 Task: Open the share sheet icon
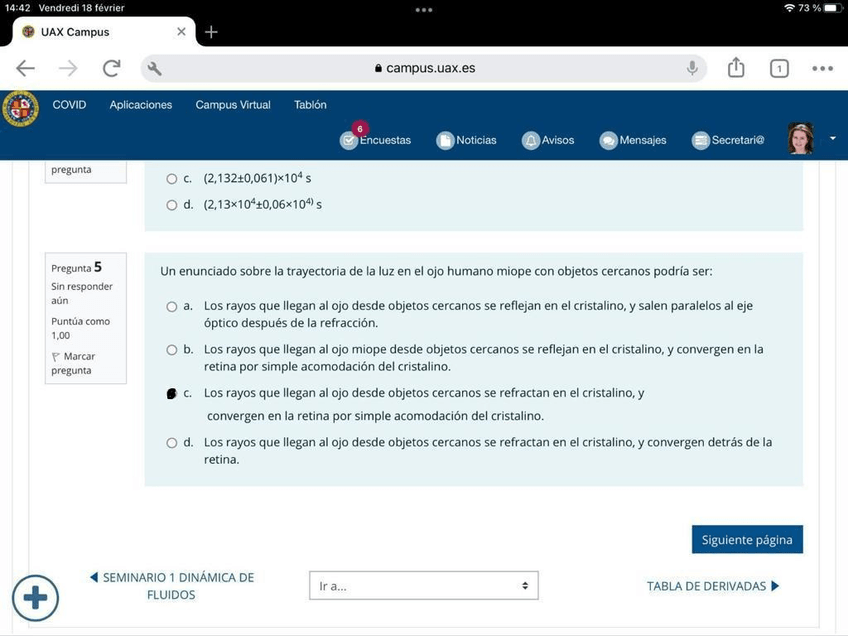(x=736, y=68)
